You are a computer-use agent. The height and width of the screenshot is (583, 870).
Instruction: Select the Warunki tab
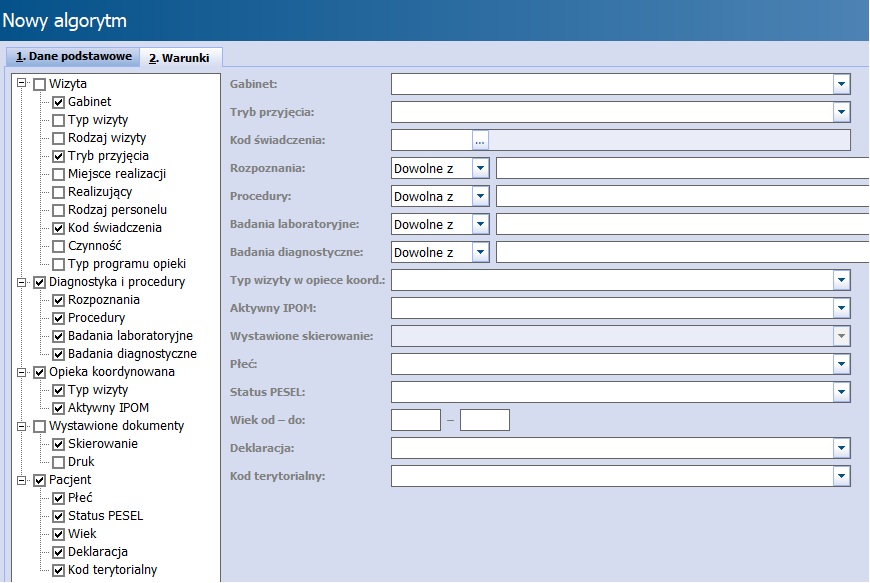click(x=181, y=58)
